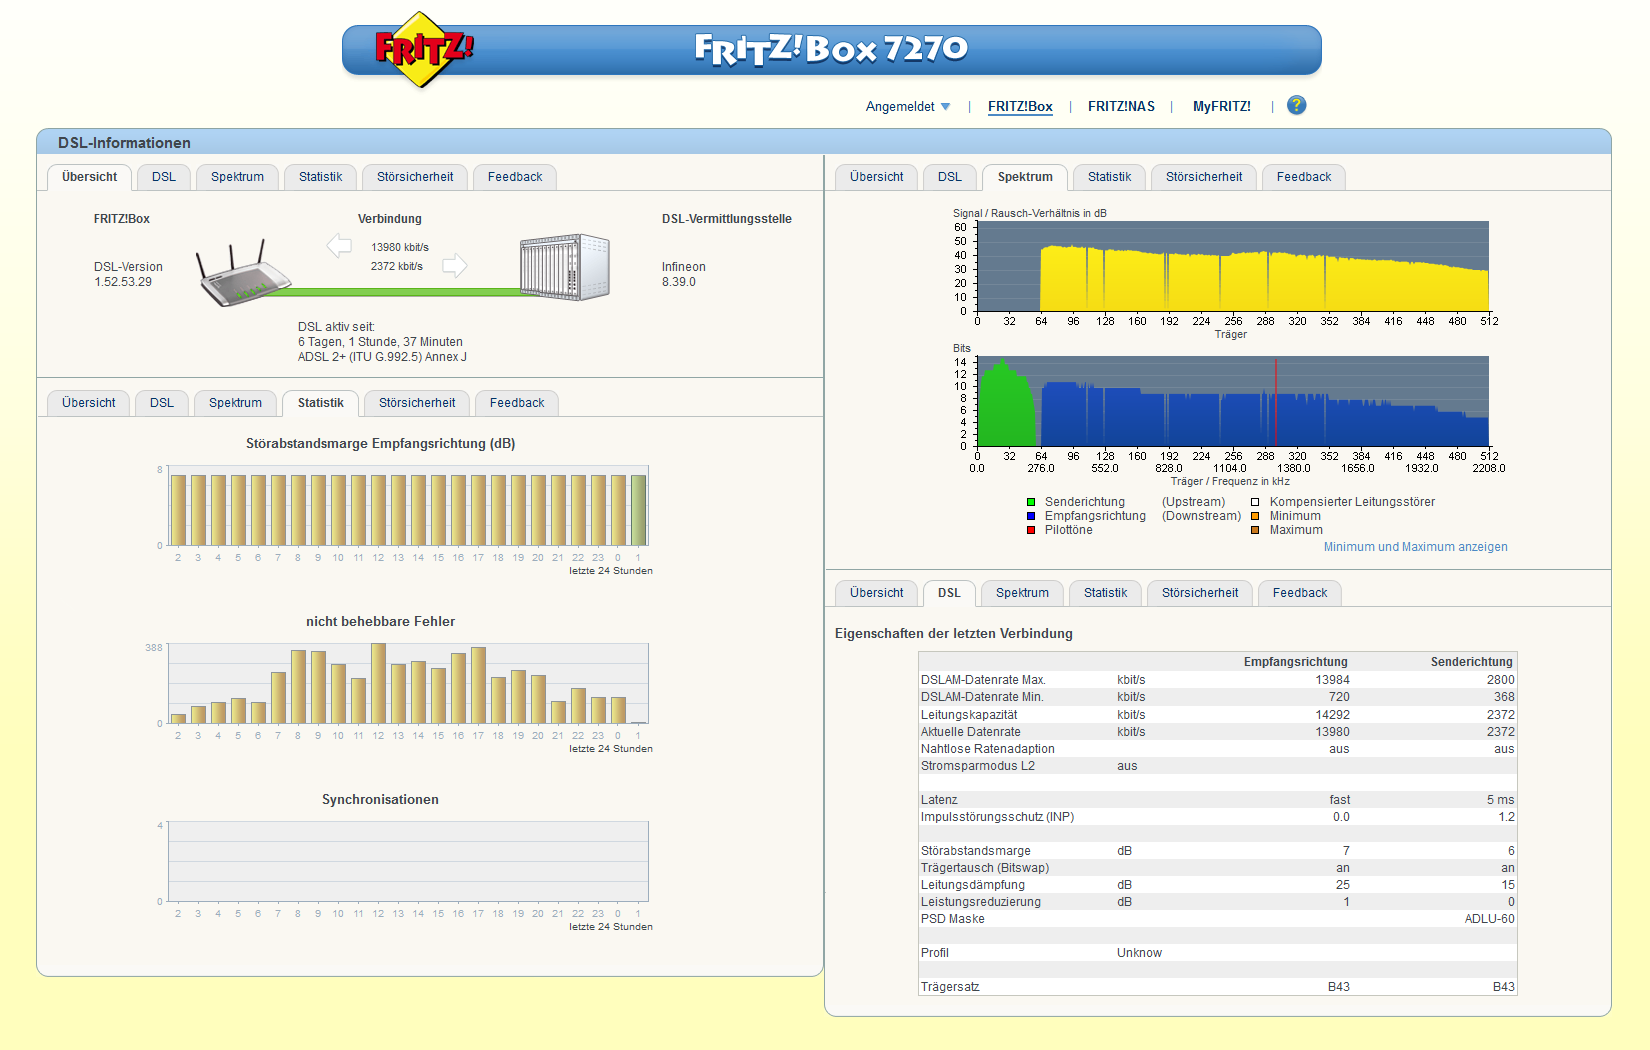Click the Synchronisationen chart area
The image size is (1650, 1050).
[408, 861]
